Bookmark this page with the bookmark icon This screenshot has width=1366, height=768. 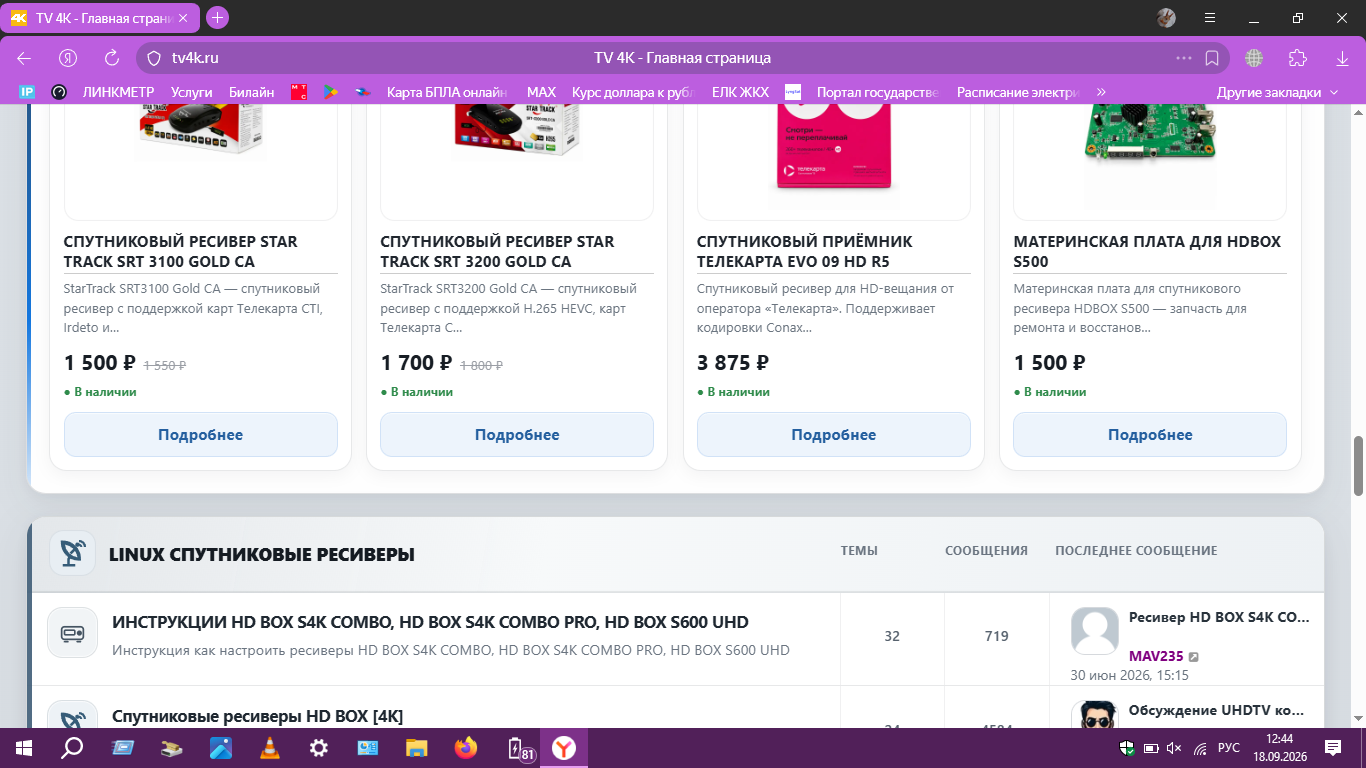coord(1212,58)
